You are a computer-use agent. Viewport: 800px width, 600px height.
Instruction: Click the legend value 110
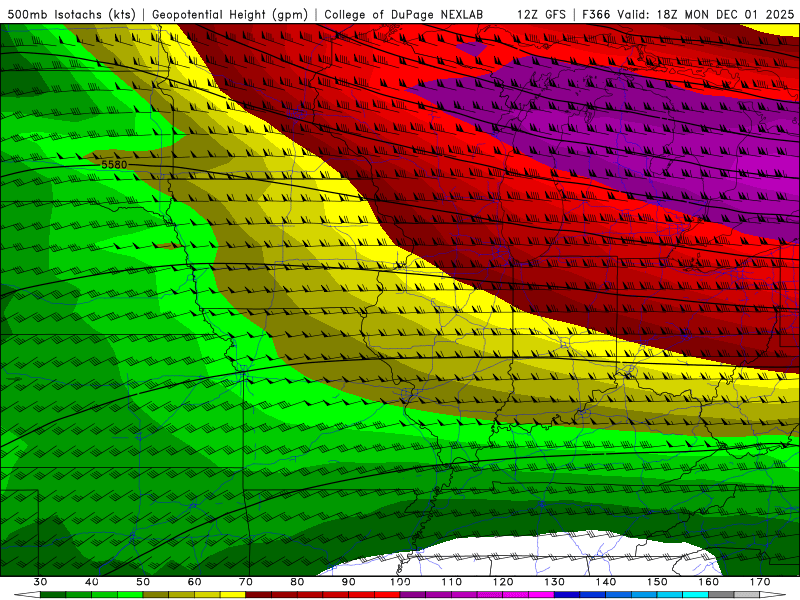point(452,582)
